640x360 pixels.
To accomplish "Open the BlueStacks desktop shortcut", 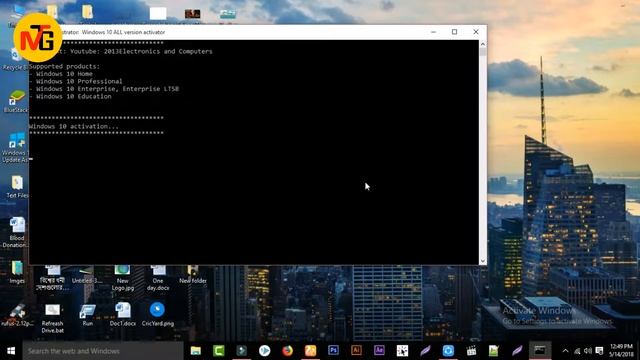I will coord(16,101).
